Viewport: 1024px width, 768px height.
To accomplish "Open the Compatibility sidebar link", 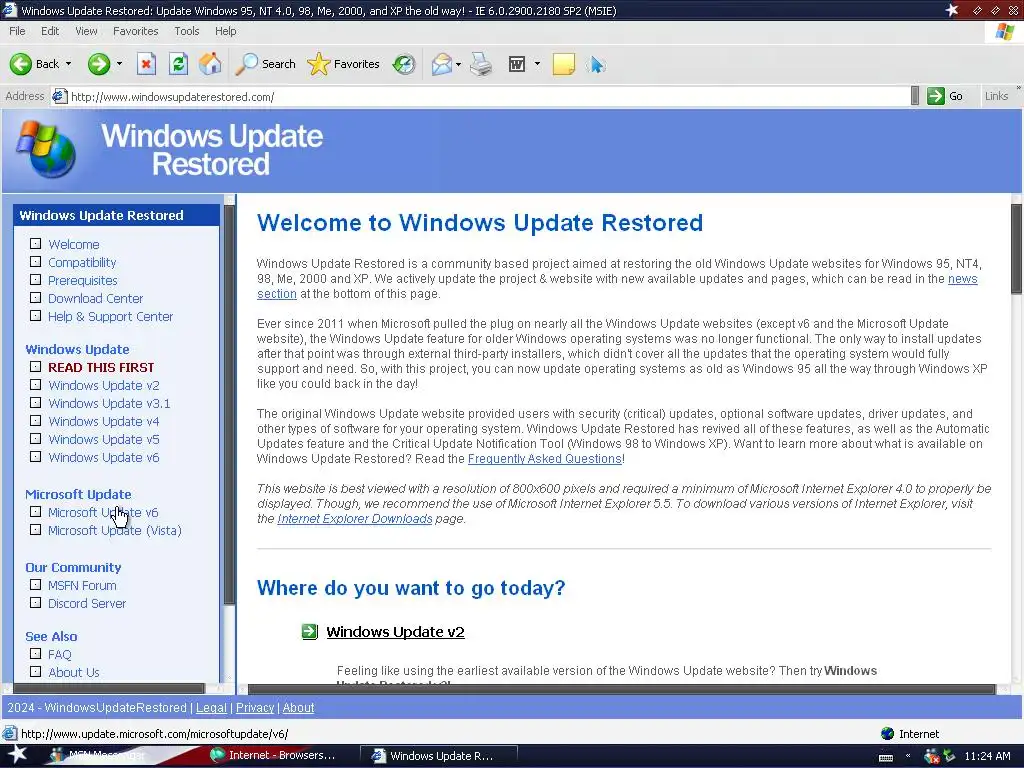I will pyautogui.click(x=82, y=263).
